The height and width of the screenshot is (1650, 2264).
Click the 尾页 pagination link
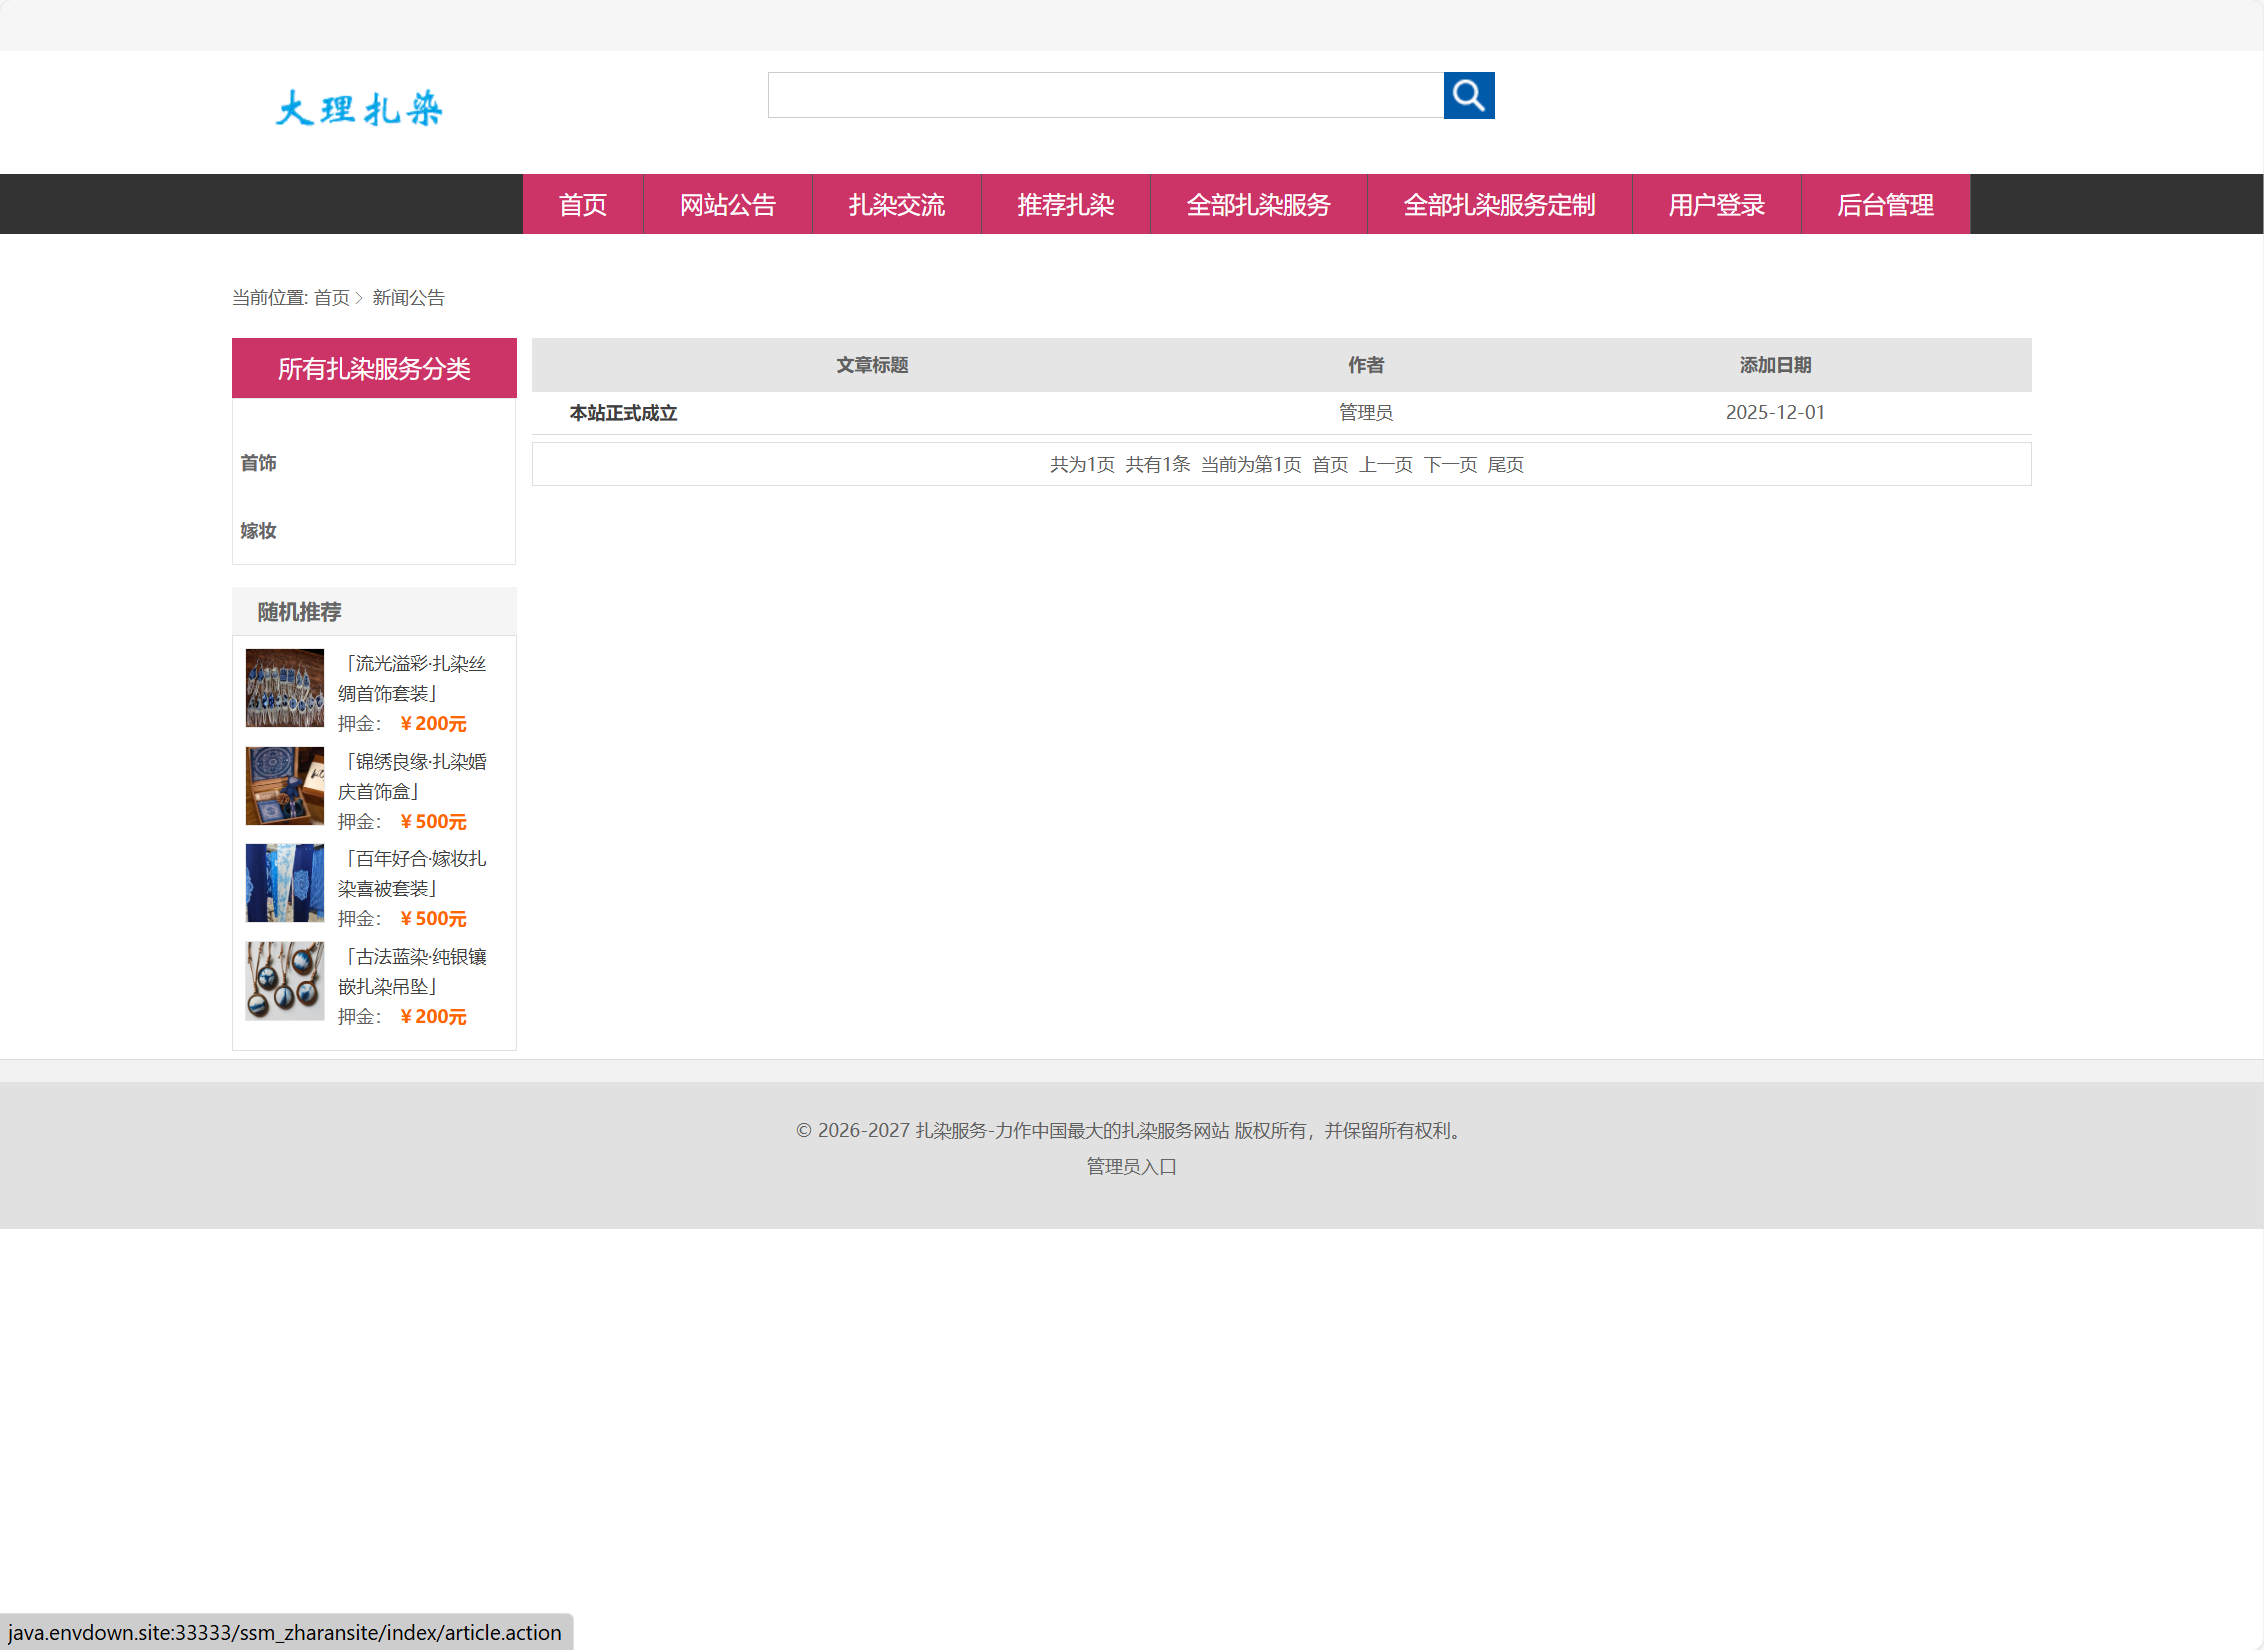pos(1505,465)
